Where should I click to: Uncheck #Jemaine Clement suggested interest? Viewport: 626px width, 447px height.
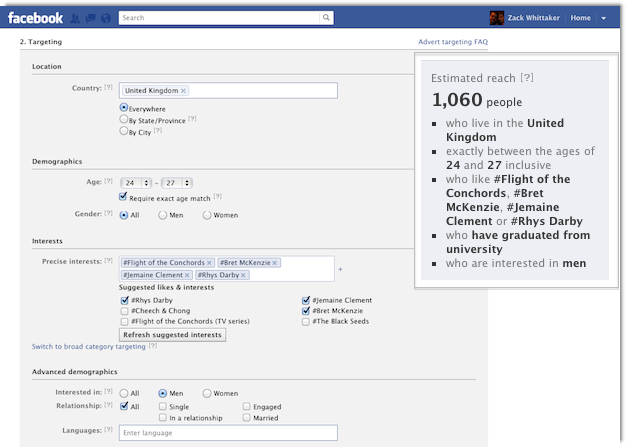(x=306, y=300)
